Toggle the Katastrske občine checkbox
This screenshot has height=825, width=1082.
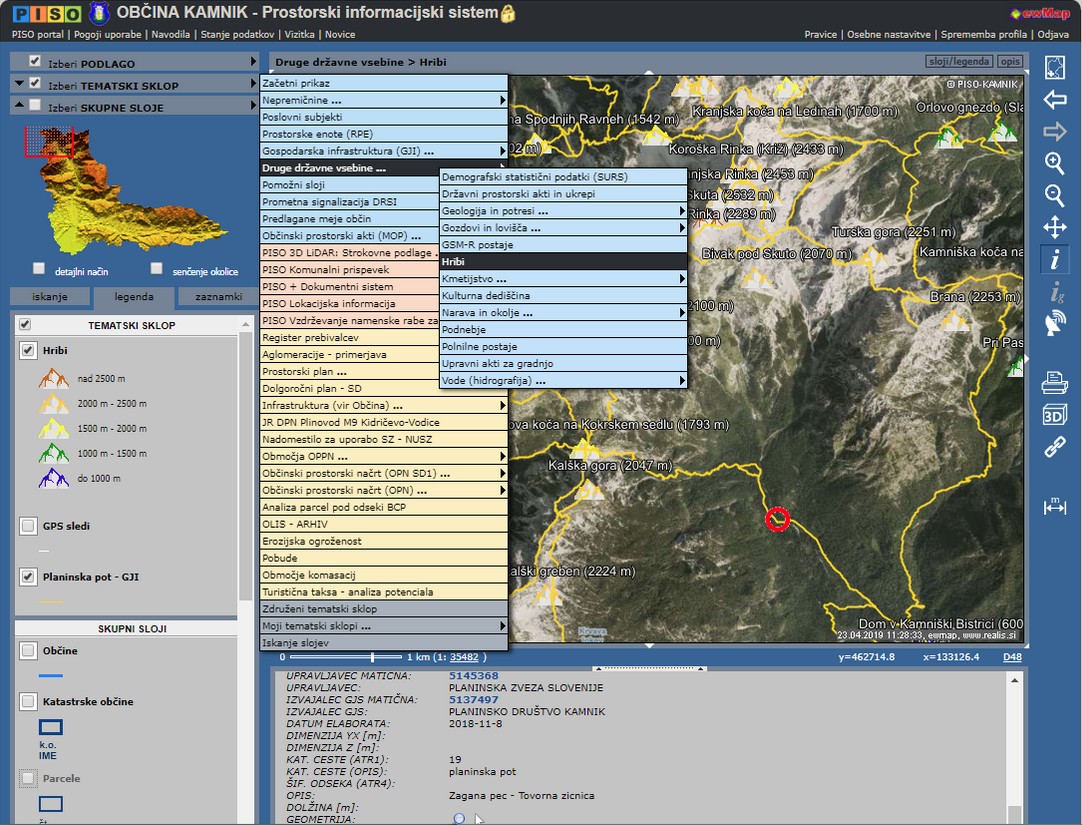[x=28, y=702]
